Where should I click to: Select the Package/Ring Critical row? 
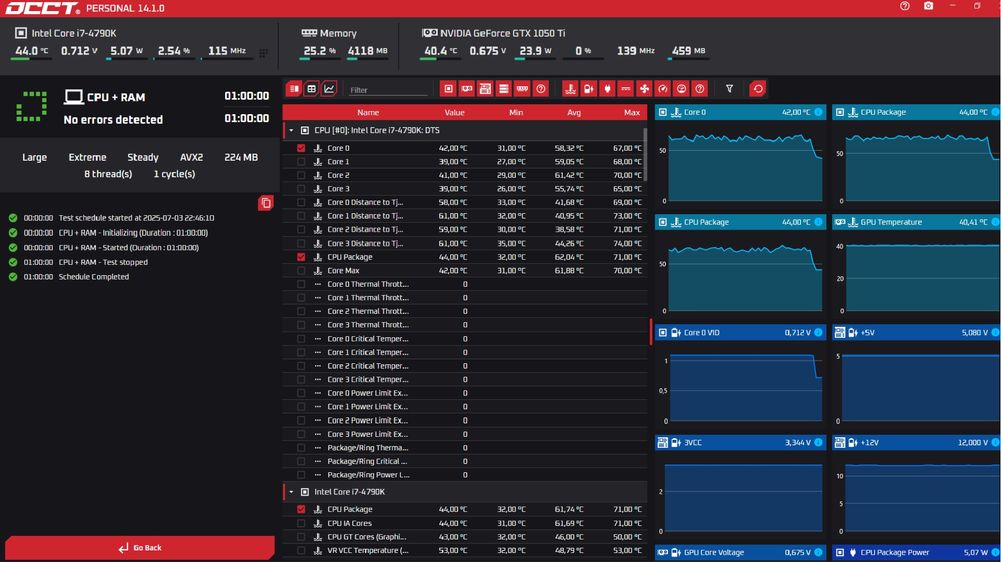tap(465, 461)
